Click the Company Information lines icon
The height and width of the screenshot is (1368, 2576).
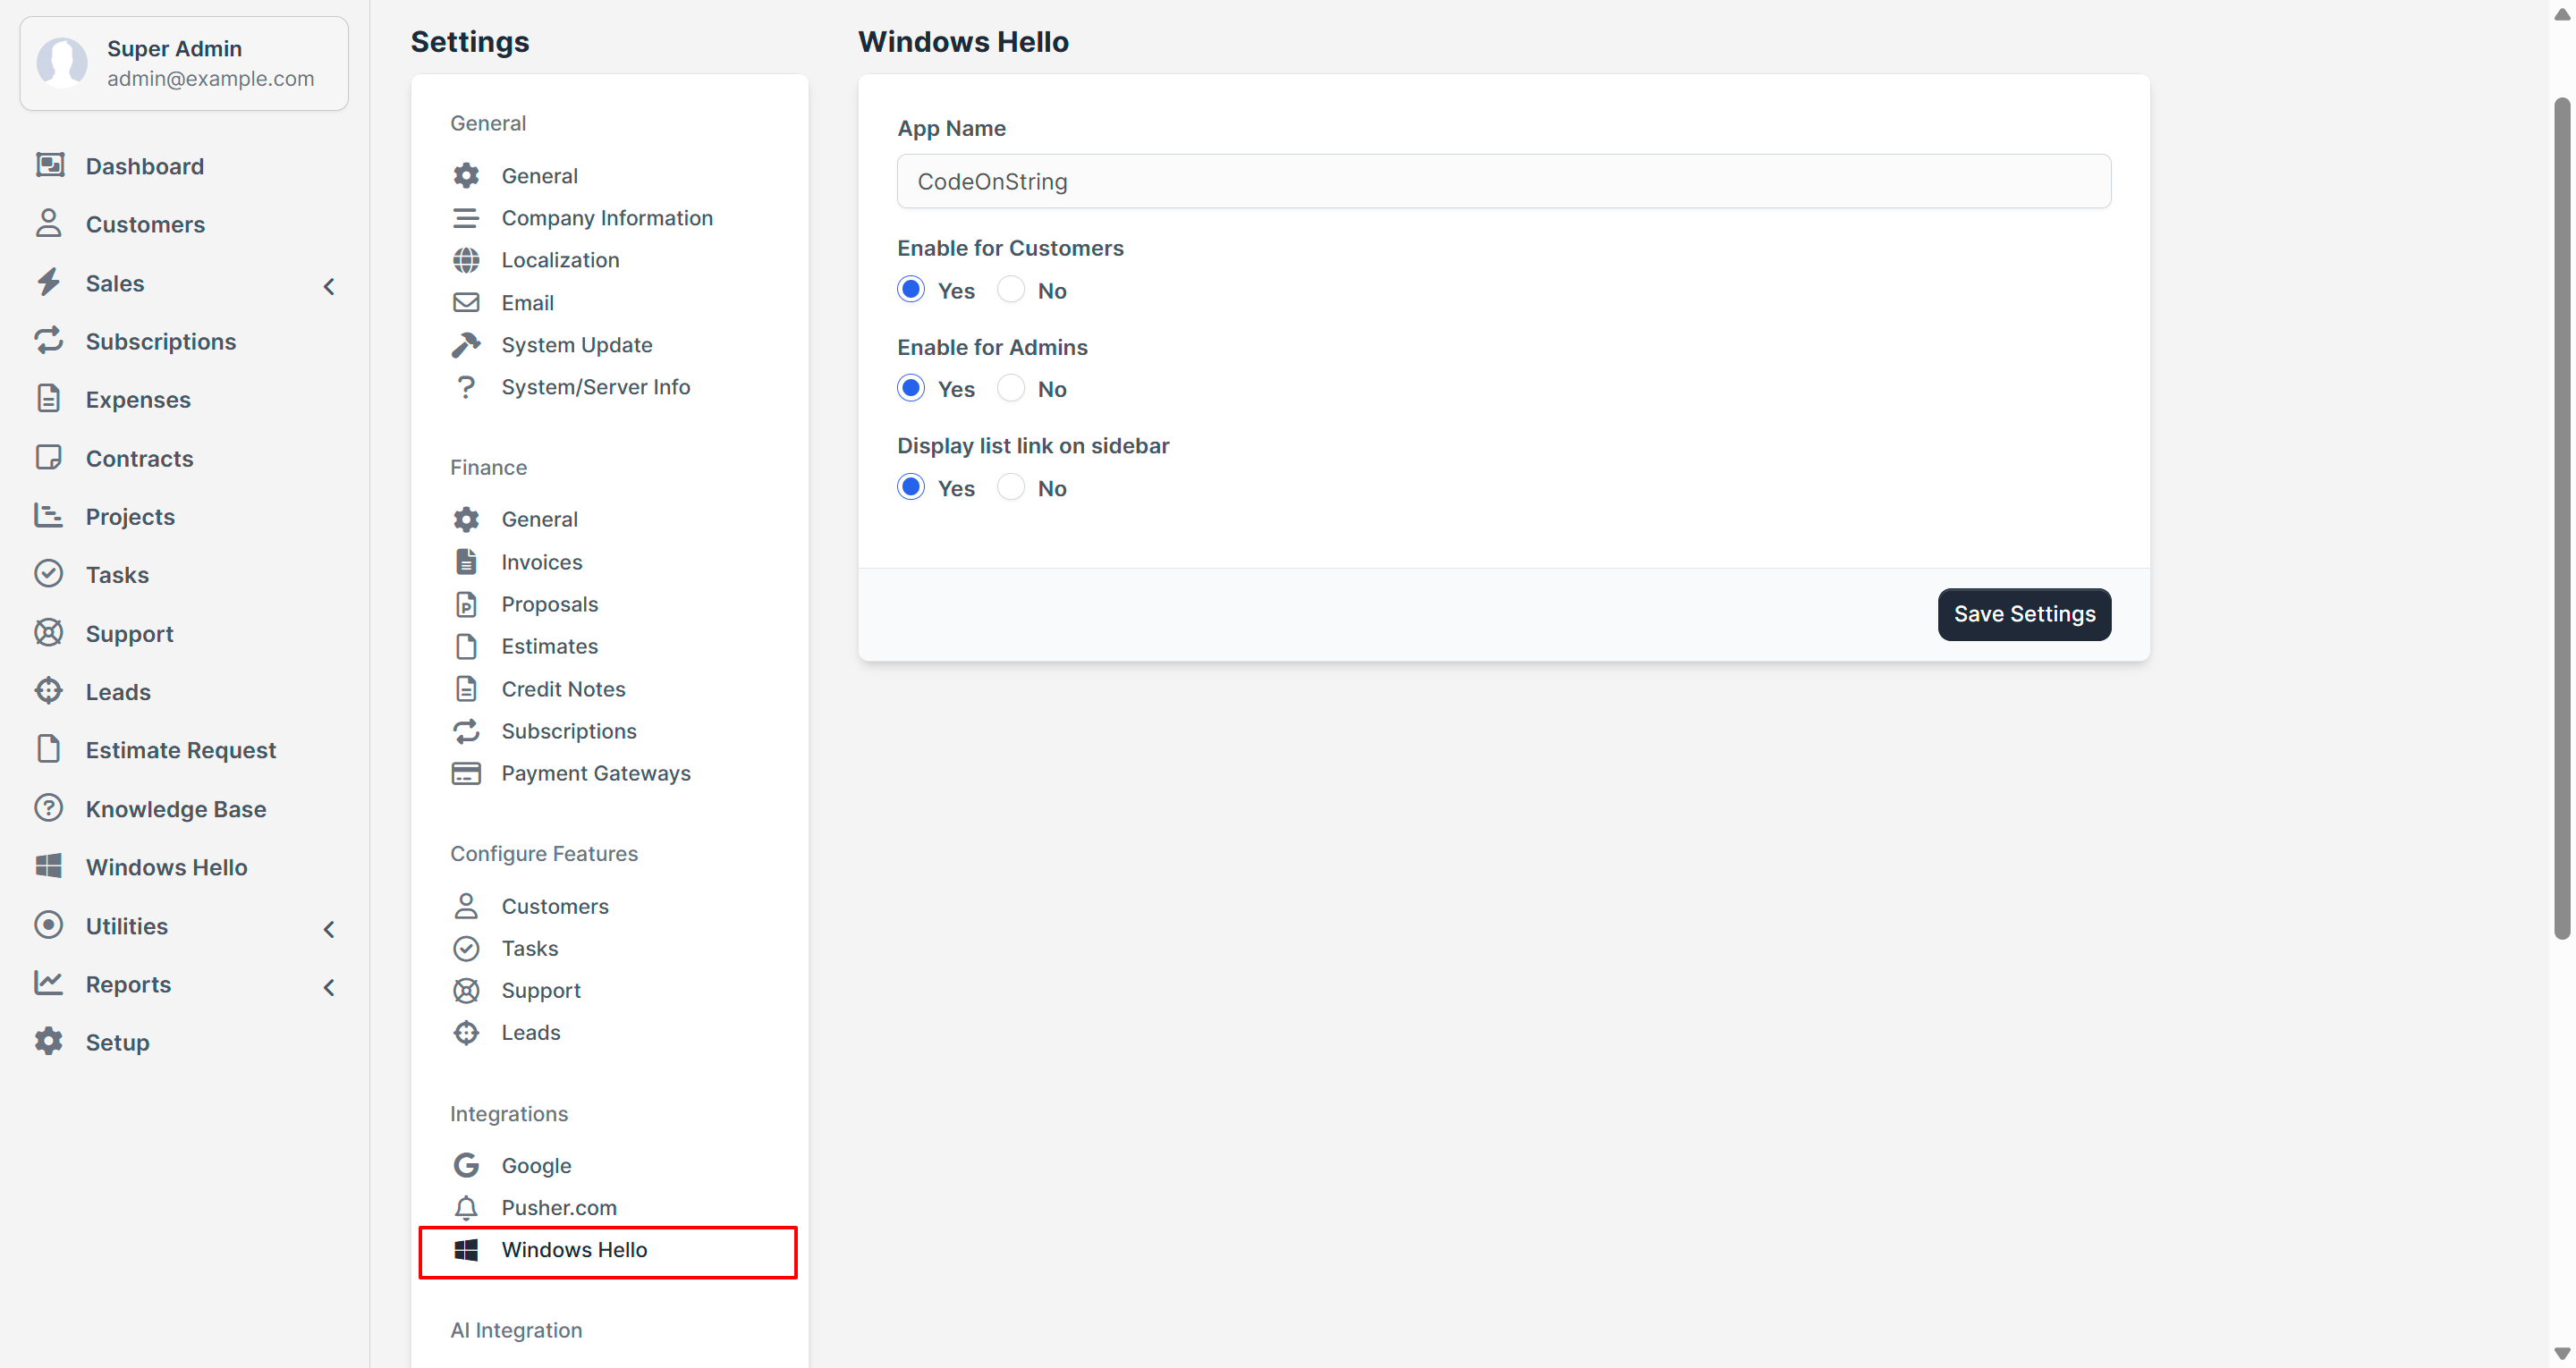click(x=466, y=218)
